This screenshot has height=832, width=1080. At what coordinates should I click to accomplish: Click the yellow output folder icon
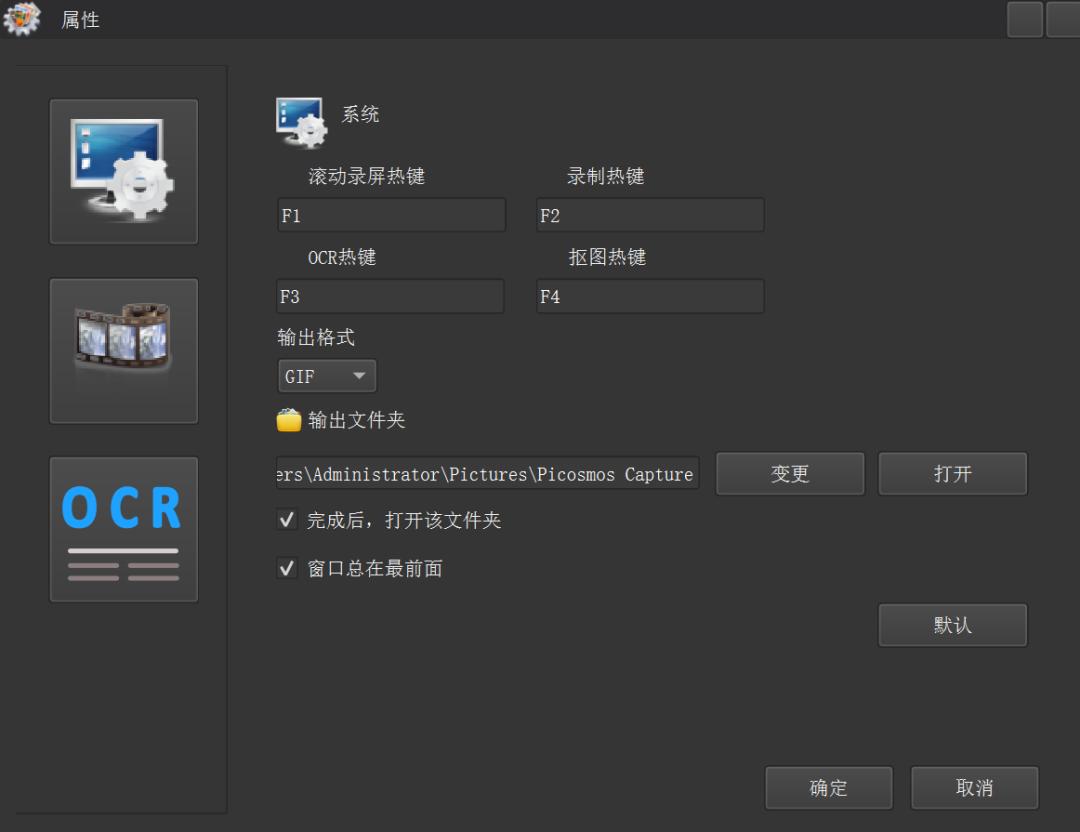(288, 420)
